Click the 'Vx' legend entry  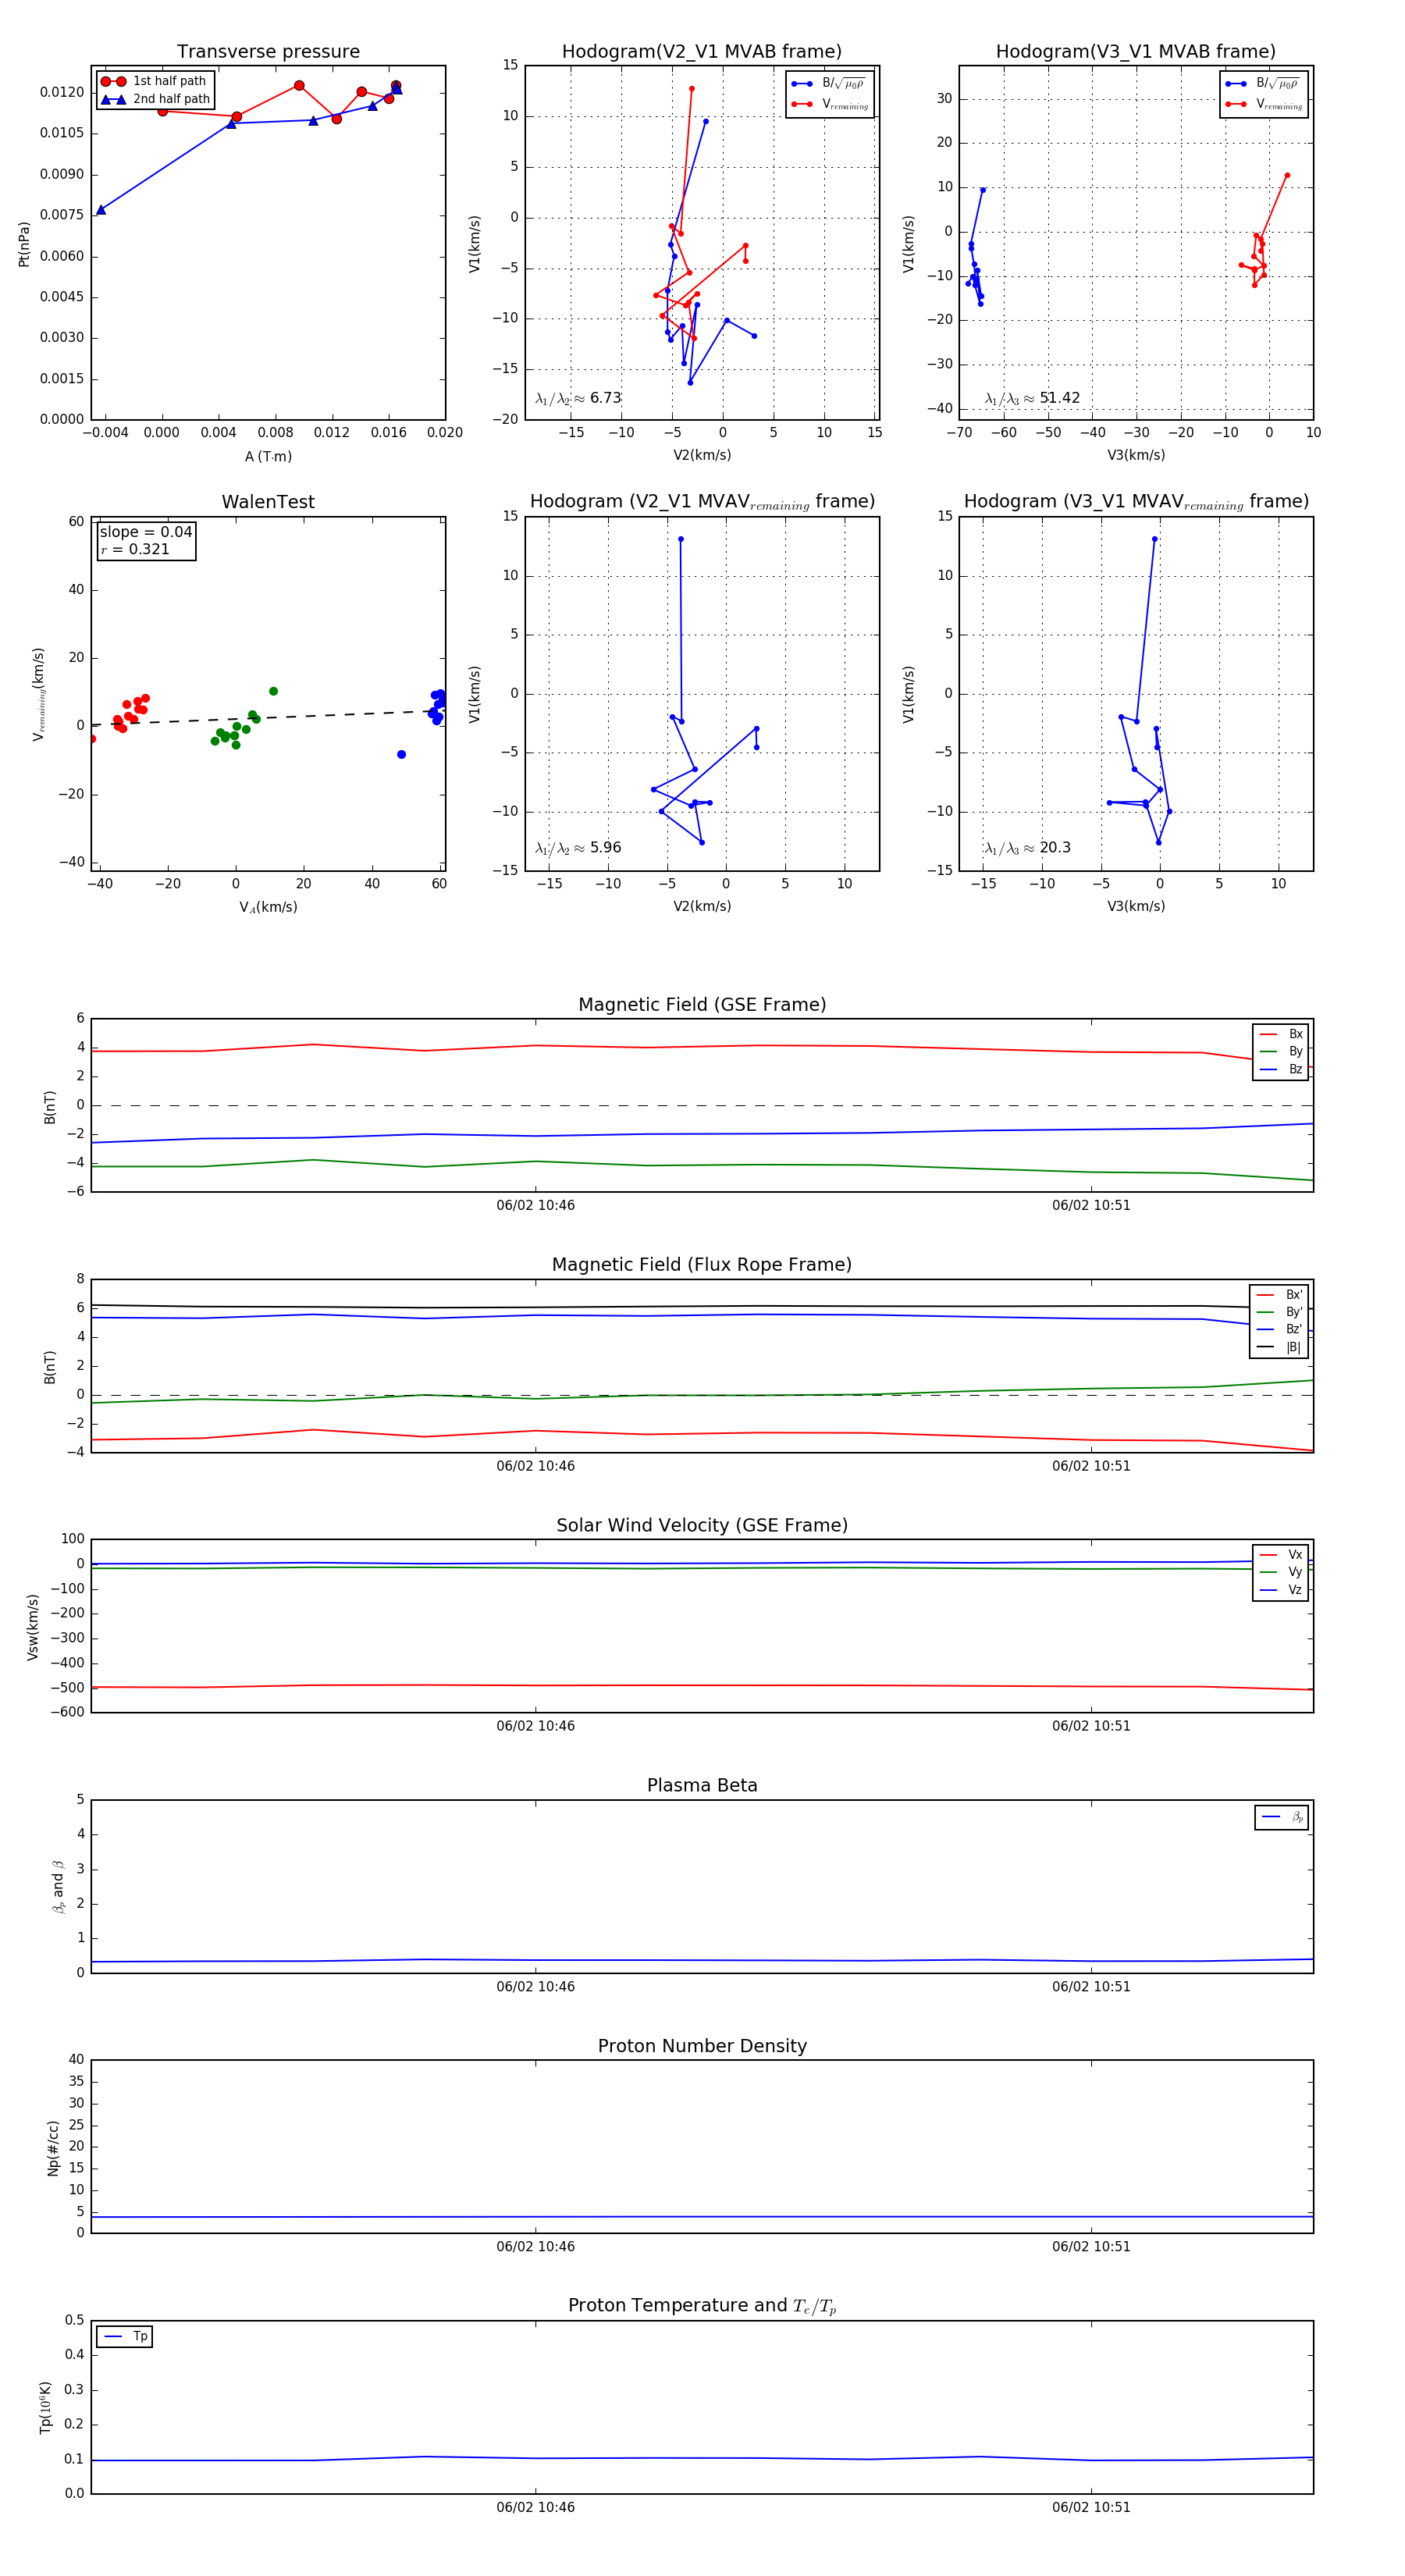1281,1555
